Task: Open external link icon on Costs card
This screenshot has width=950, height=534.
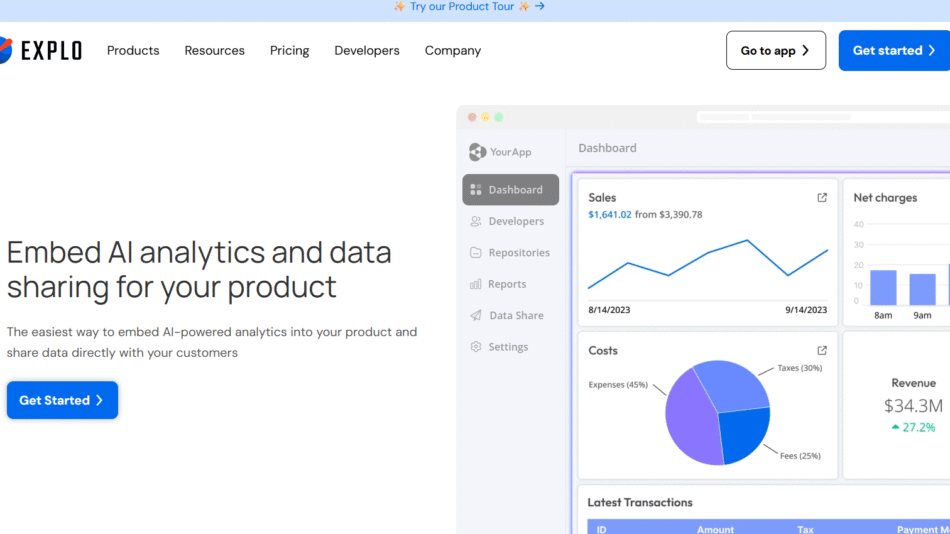Action: (822, 351)
